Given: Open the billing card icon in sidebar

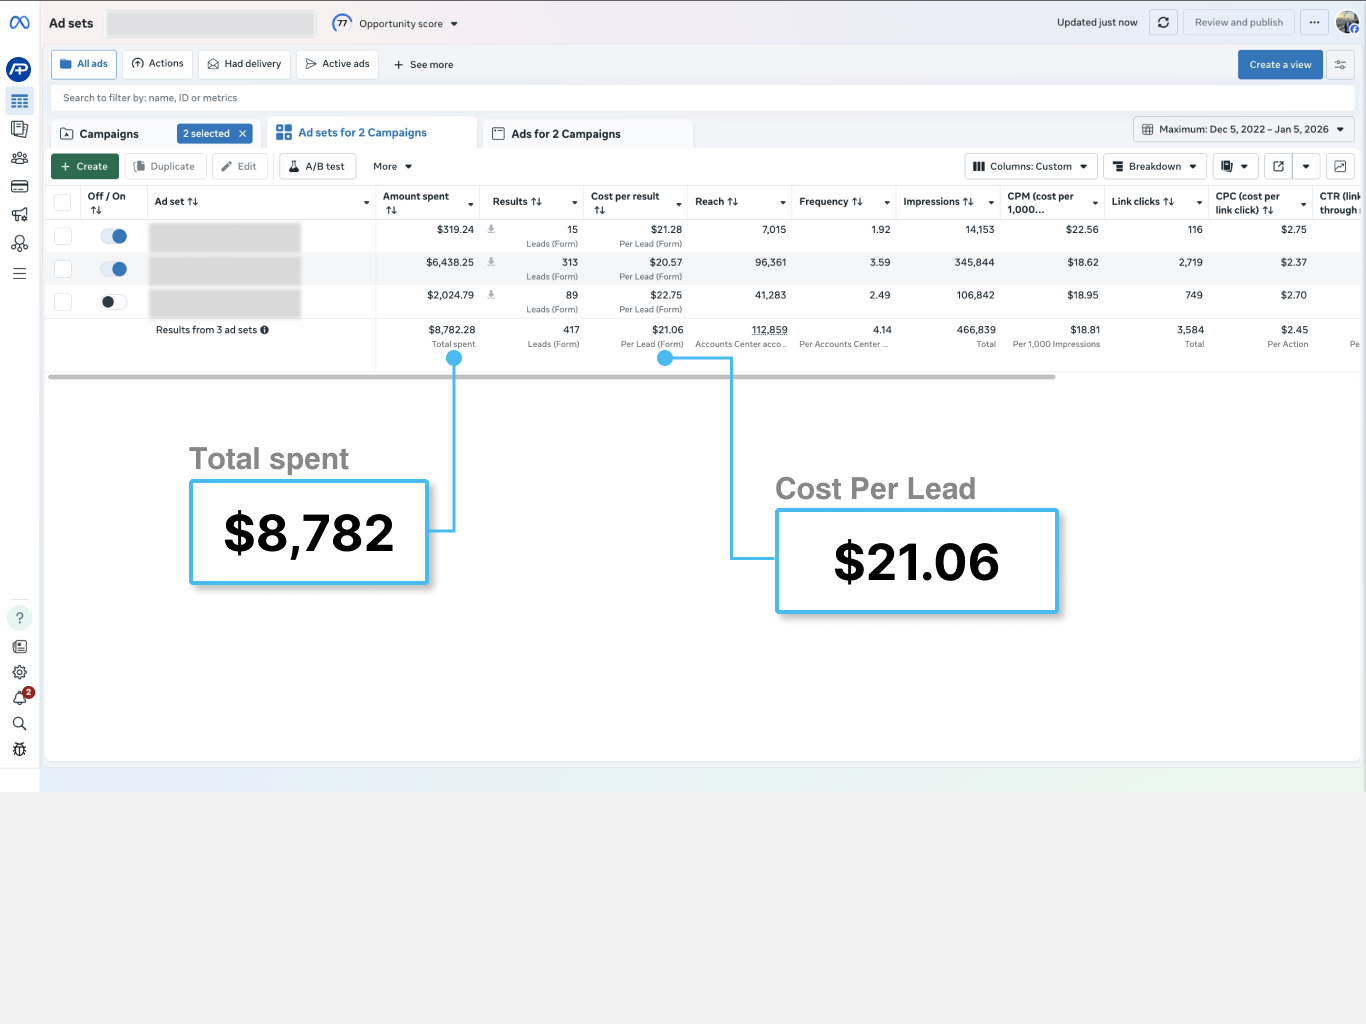Looking at the screenshot, I should [x=19, y=187].
